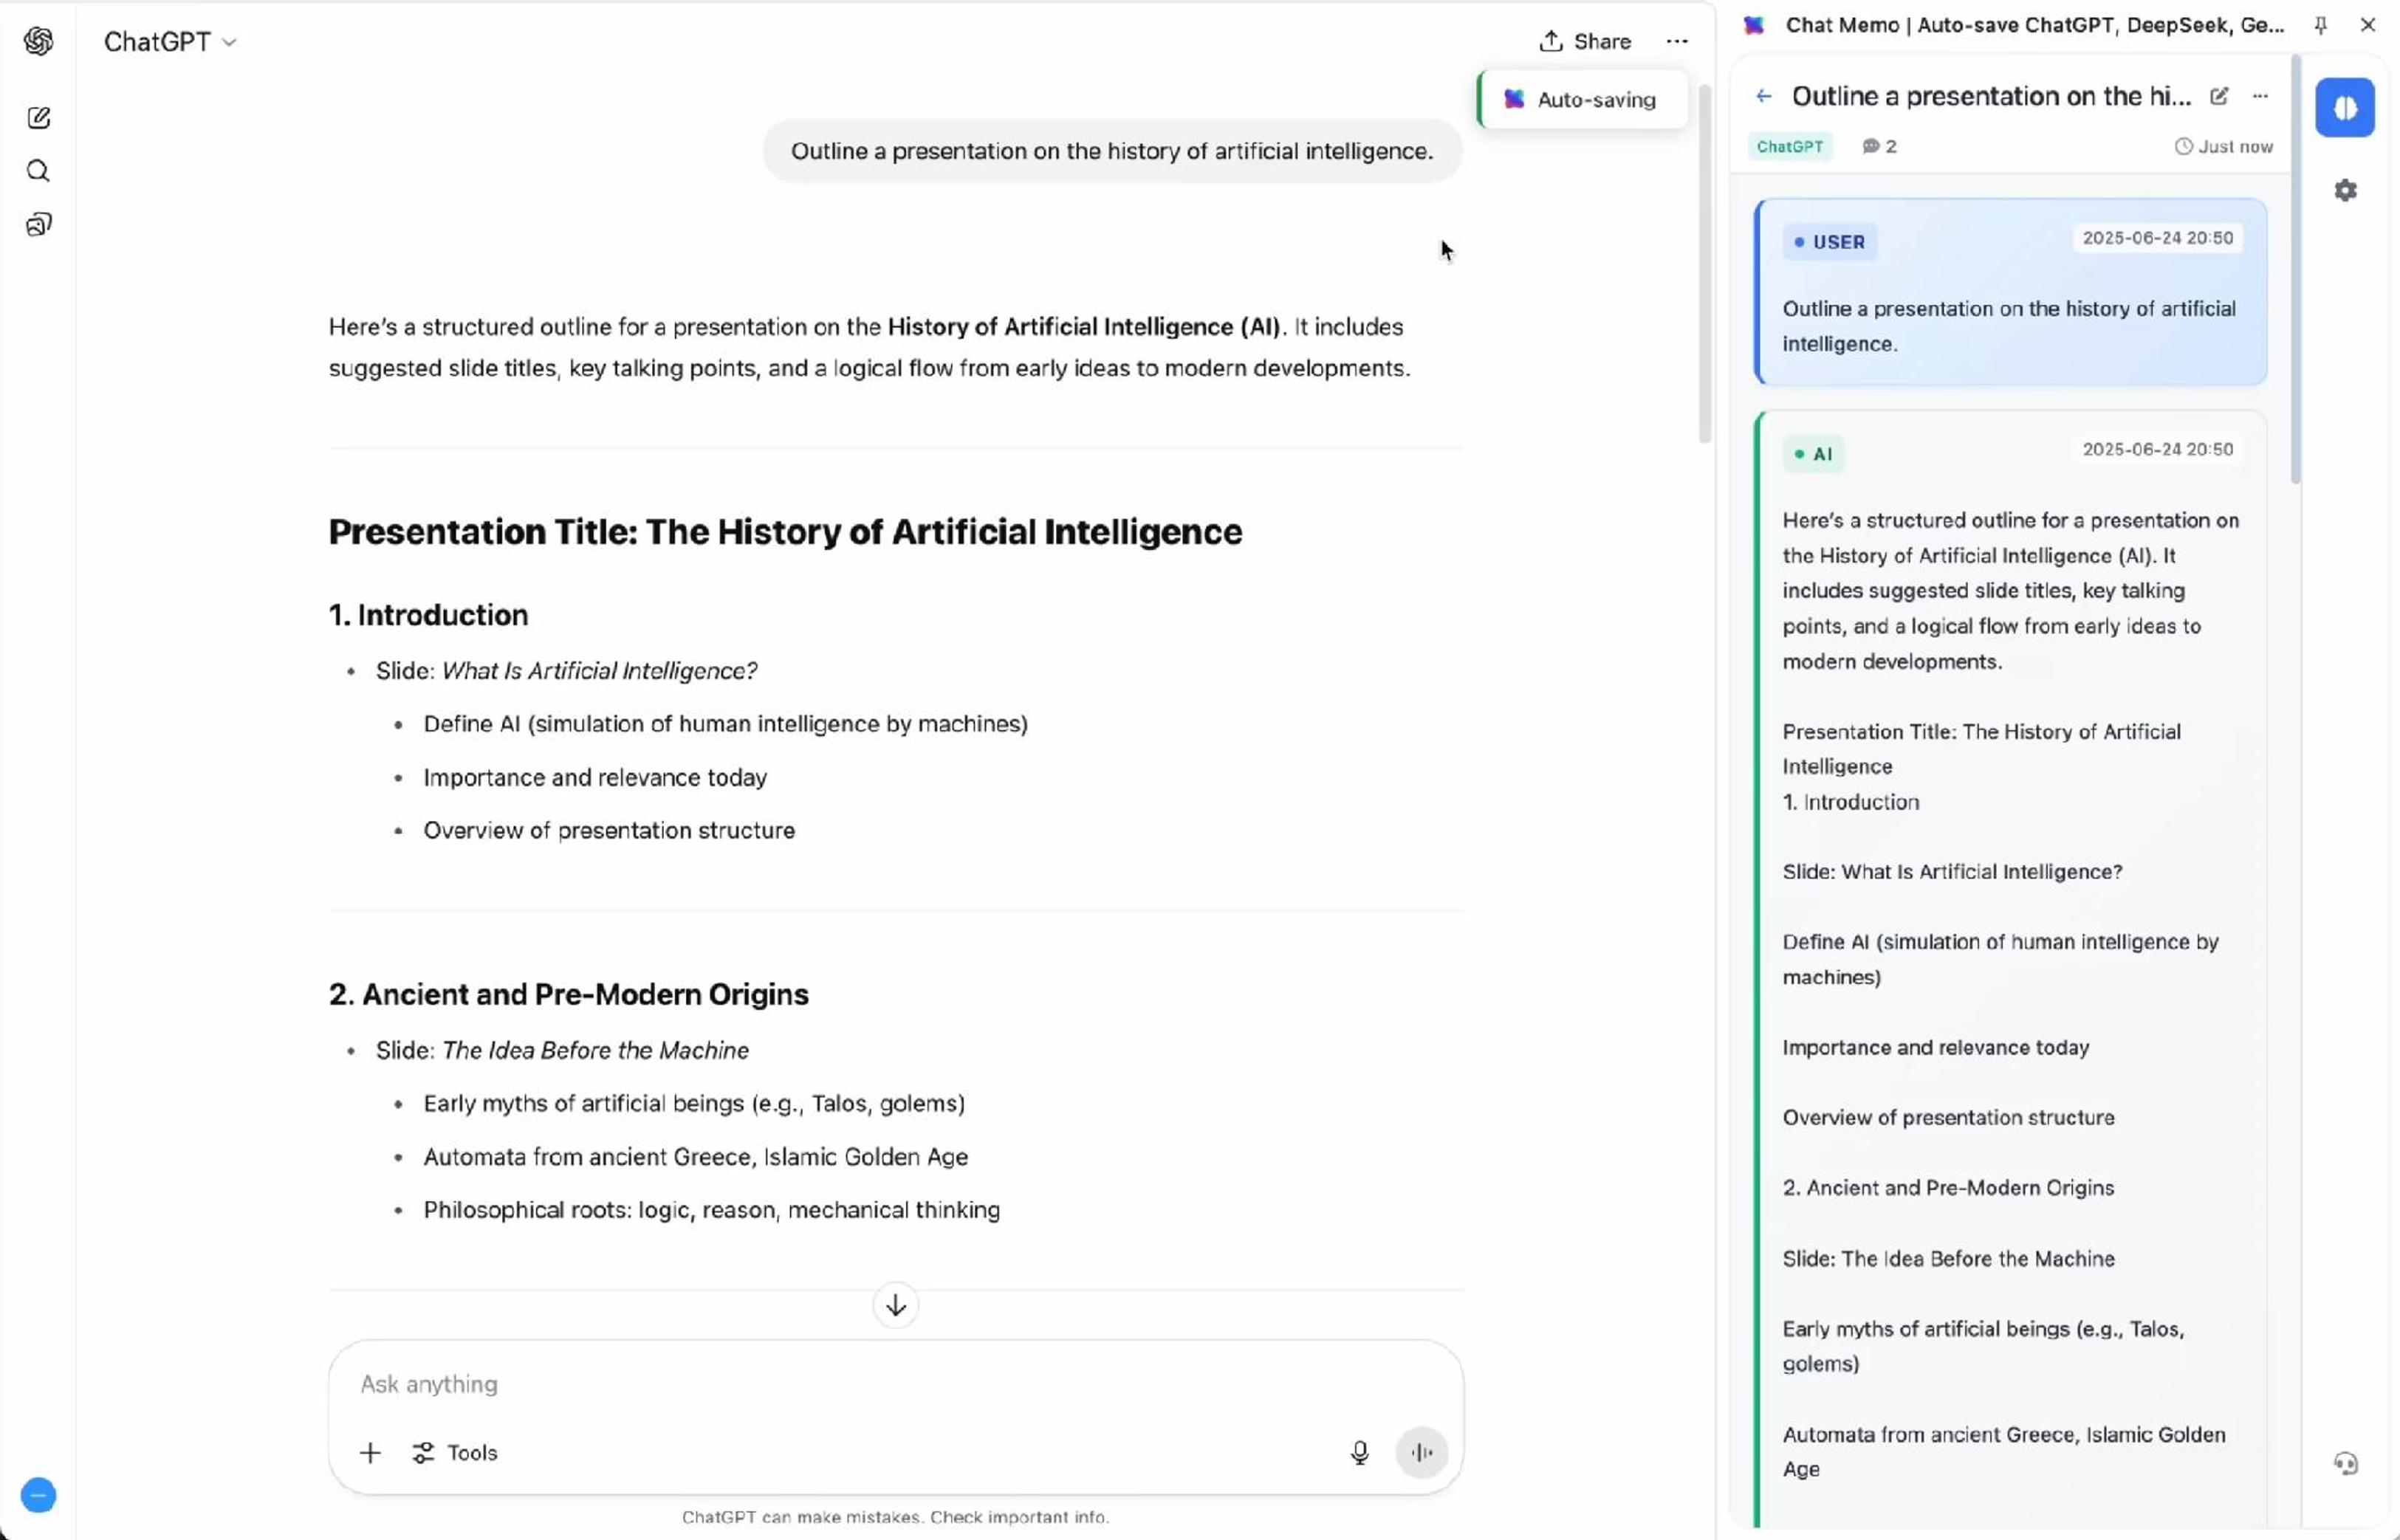Go back using Chat Memo's left arrow
This screenshot has height=1540, width=2400.
(x=1763, y=96)
